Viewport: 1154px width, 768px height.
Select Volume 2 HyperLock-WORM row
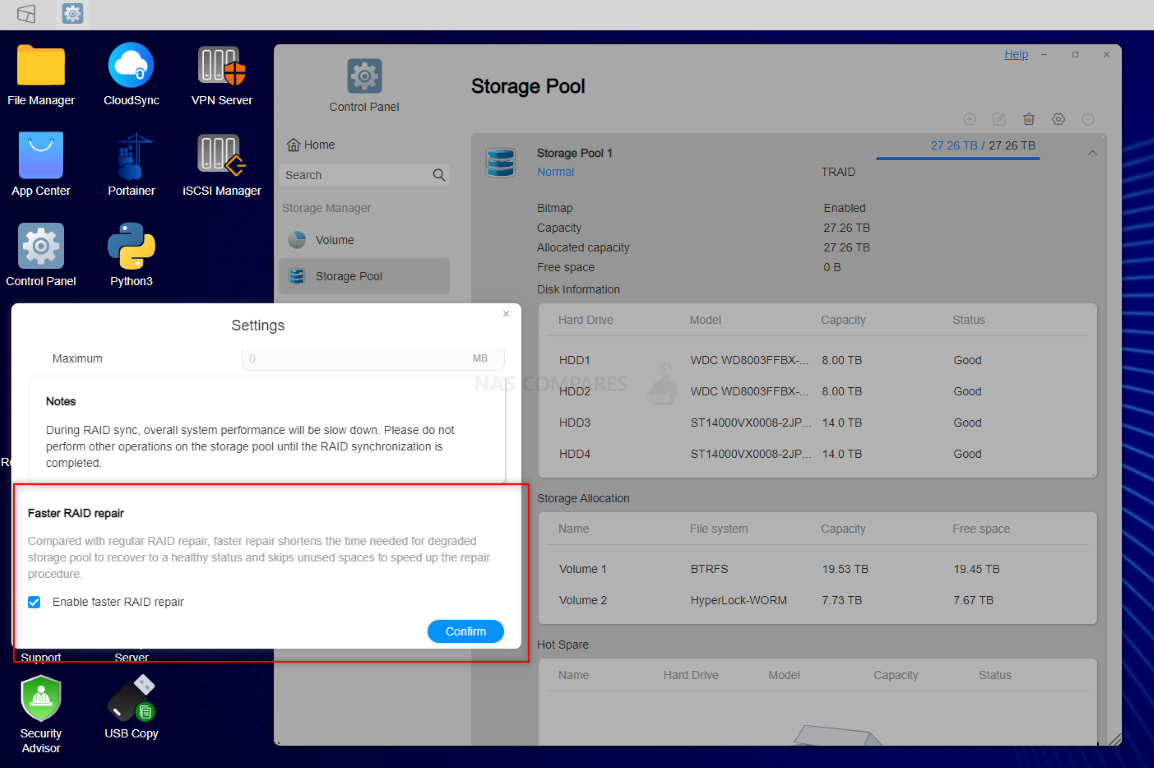817,600
